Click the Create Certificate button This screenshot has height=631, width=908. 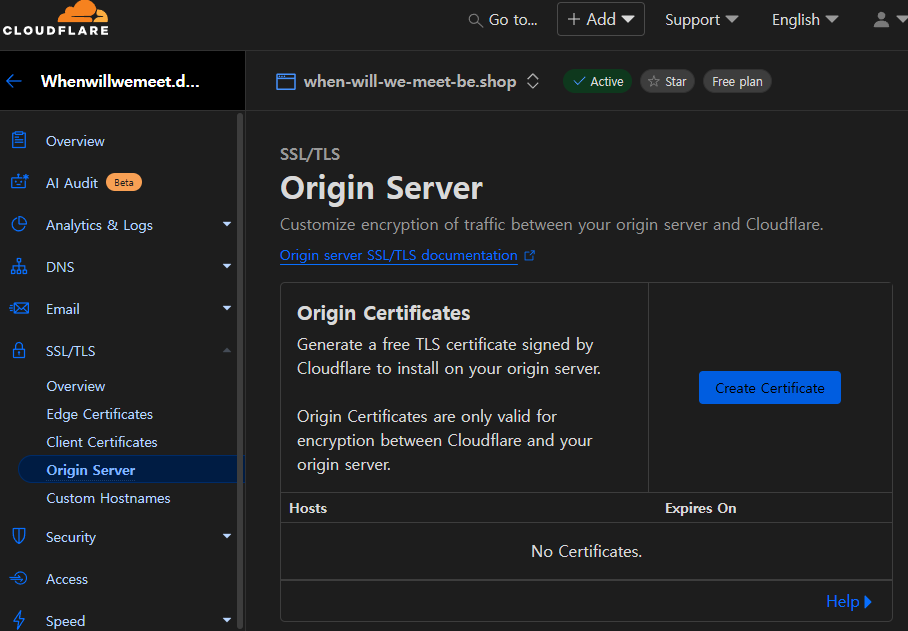tap(770, 387)
